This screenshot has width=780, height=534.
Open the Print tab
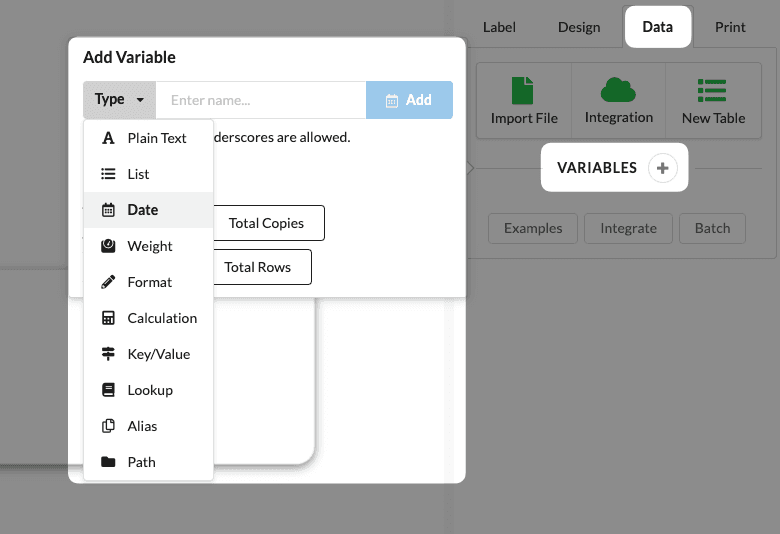click(730, 27)
